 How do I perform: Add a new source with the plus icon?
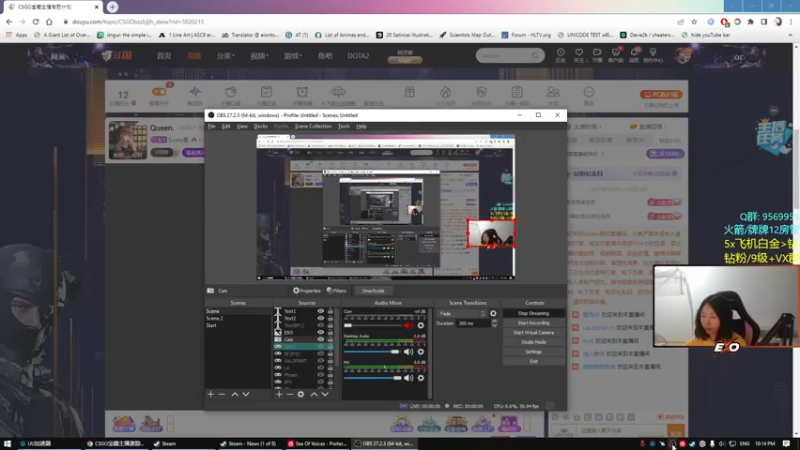click(279, 394)
